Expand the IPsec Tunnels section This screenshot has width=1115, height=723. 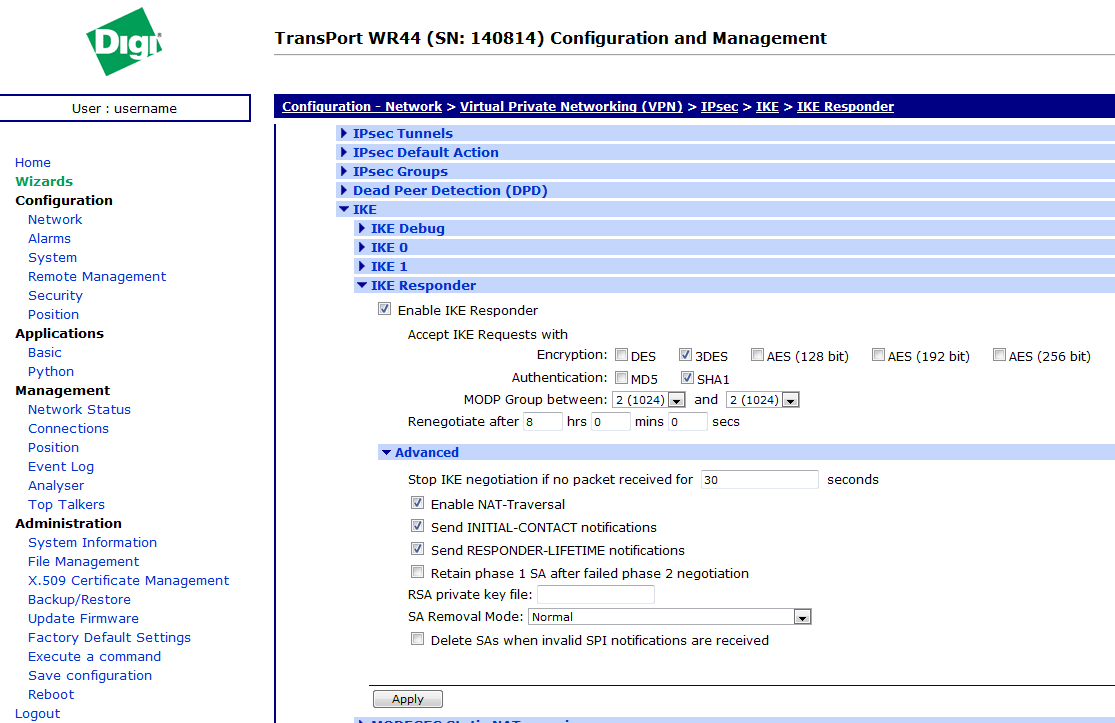[x=402, y=133]
